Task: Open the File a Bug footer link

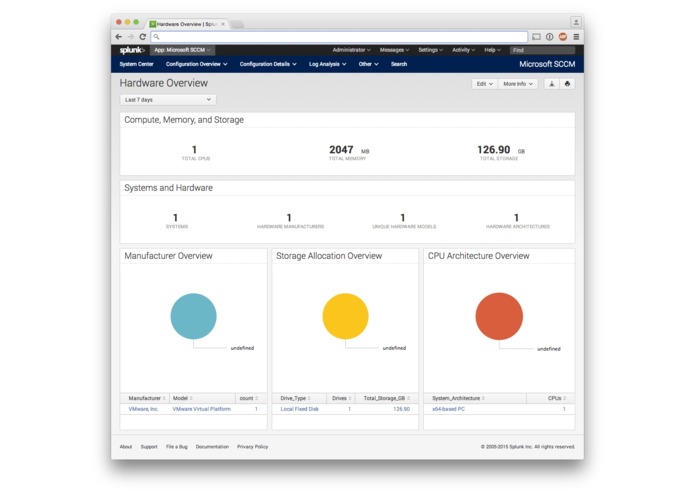Action: tap(177, 447)
